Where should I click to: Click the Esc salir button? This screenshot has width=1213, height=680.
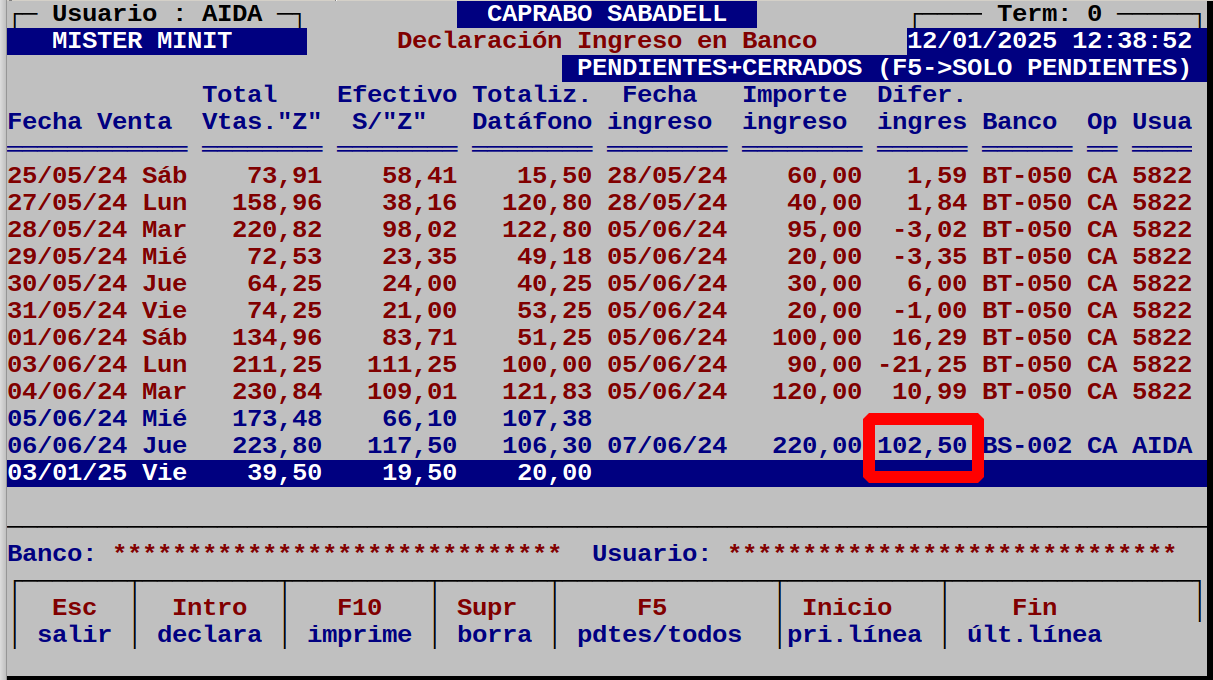(75, 621)
